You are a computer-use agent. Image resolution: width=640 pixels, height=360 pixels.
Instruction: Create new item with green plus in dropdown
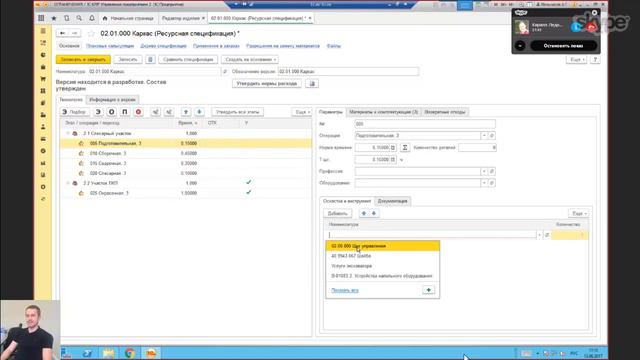(x=428, y=290)
